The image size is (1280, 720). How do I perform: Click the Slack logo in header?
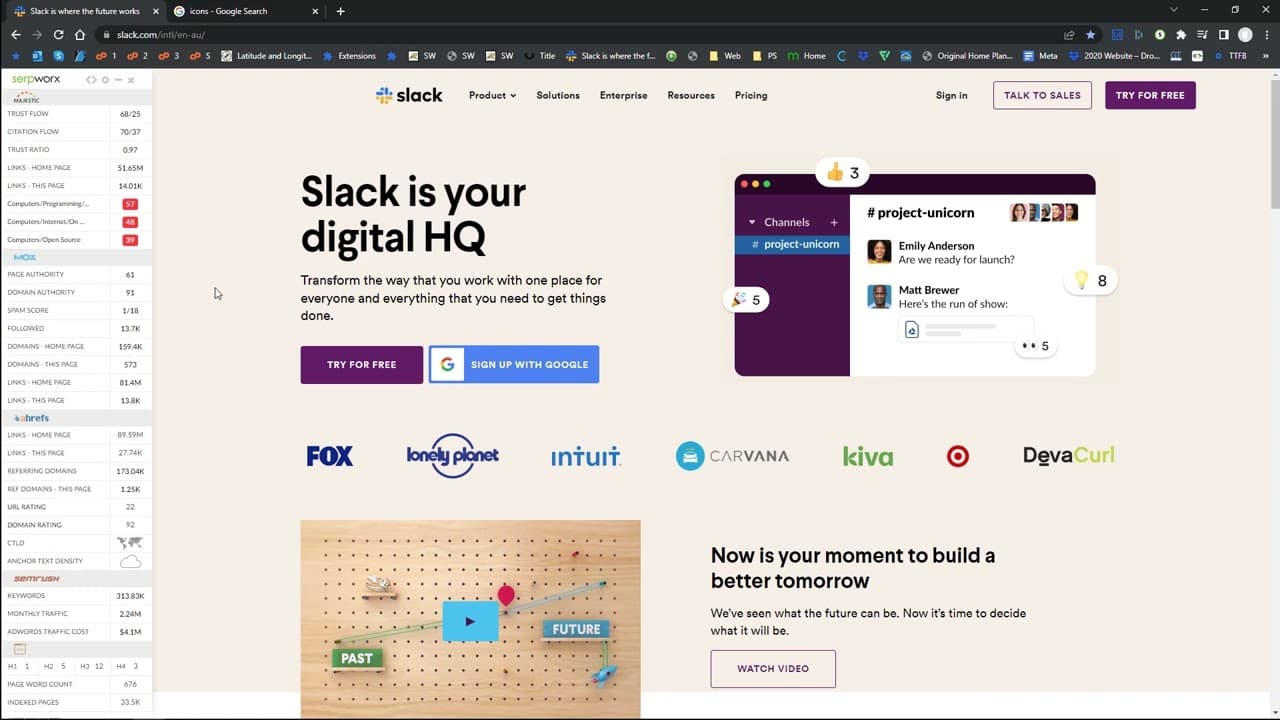[x=409, y=95]
